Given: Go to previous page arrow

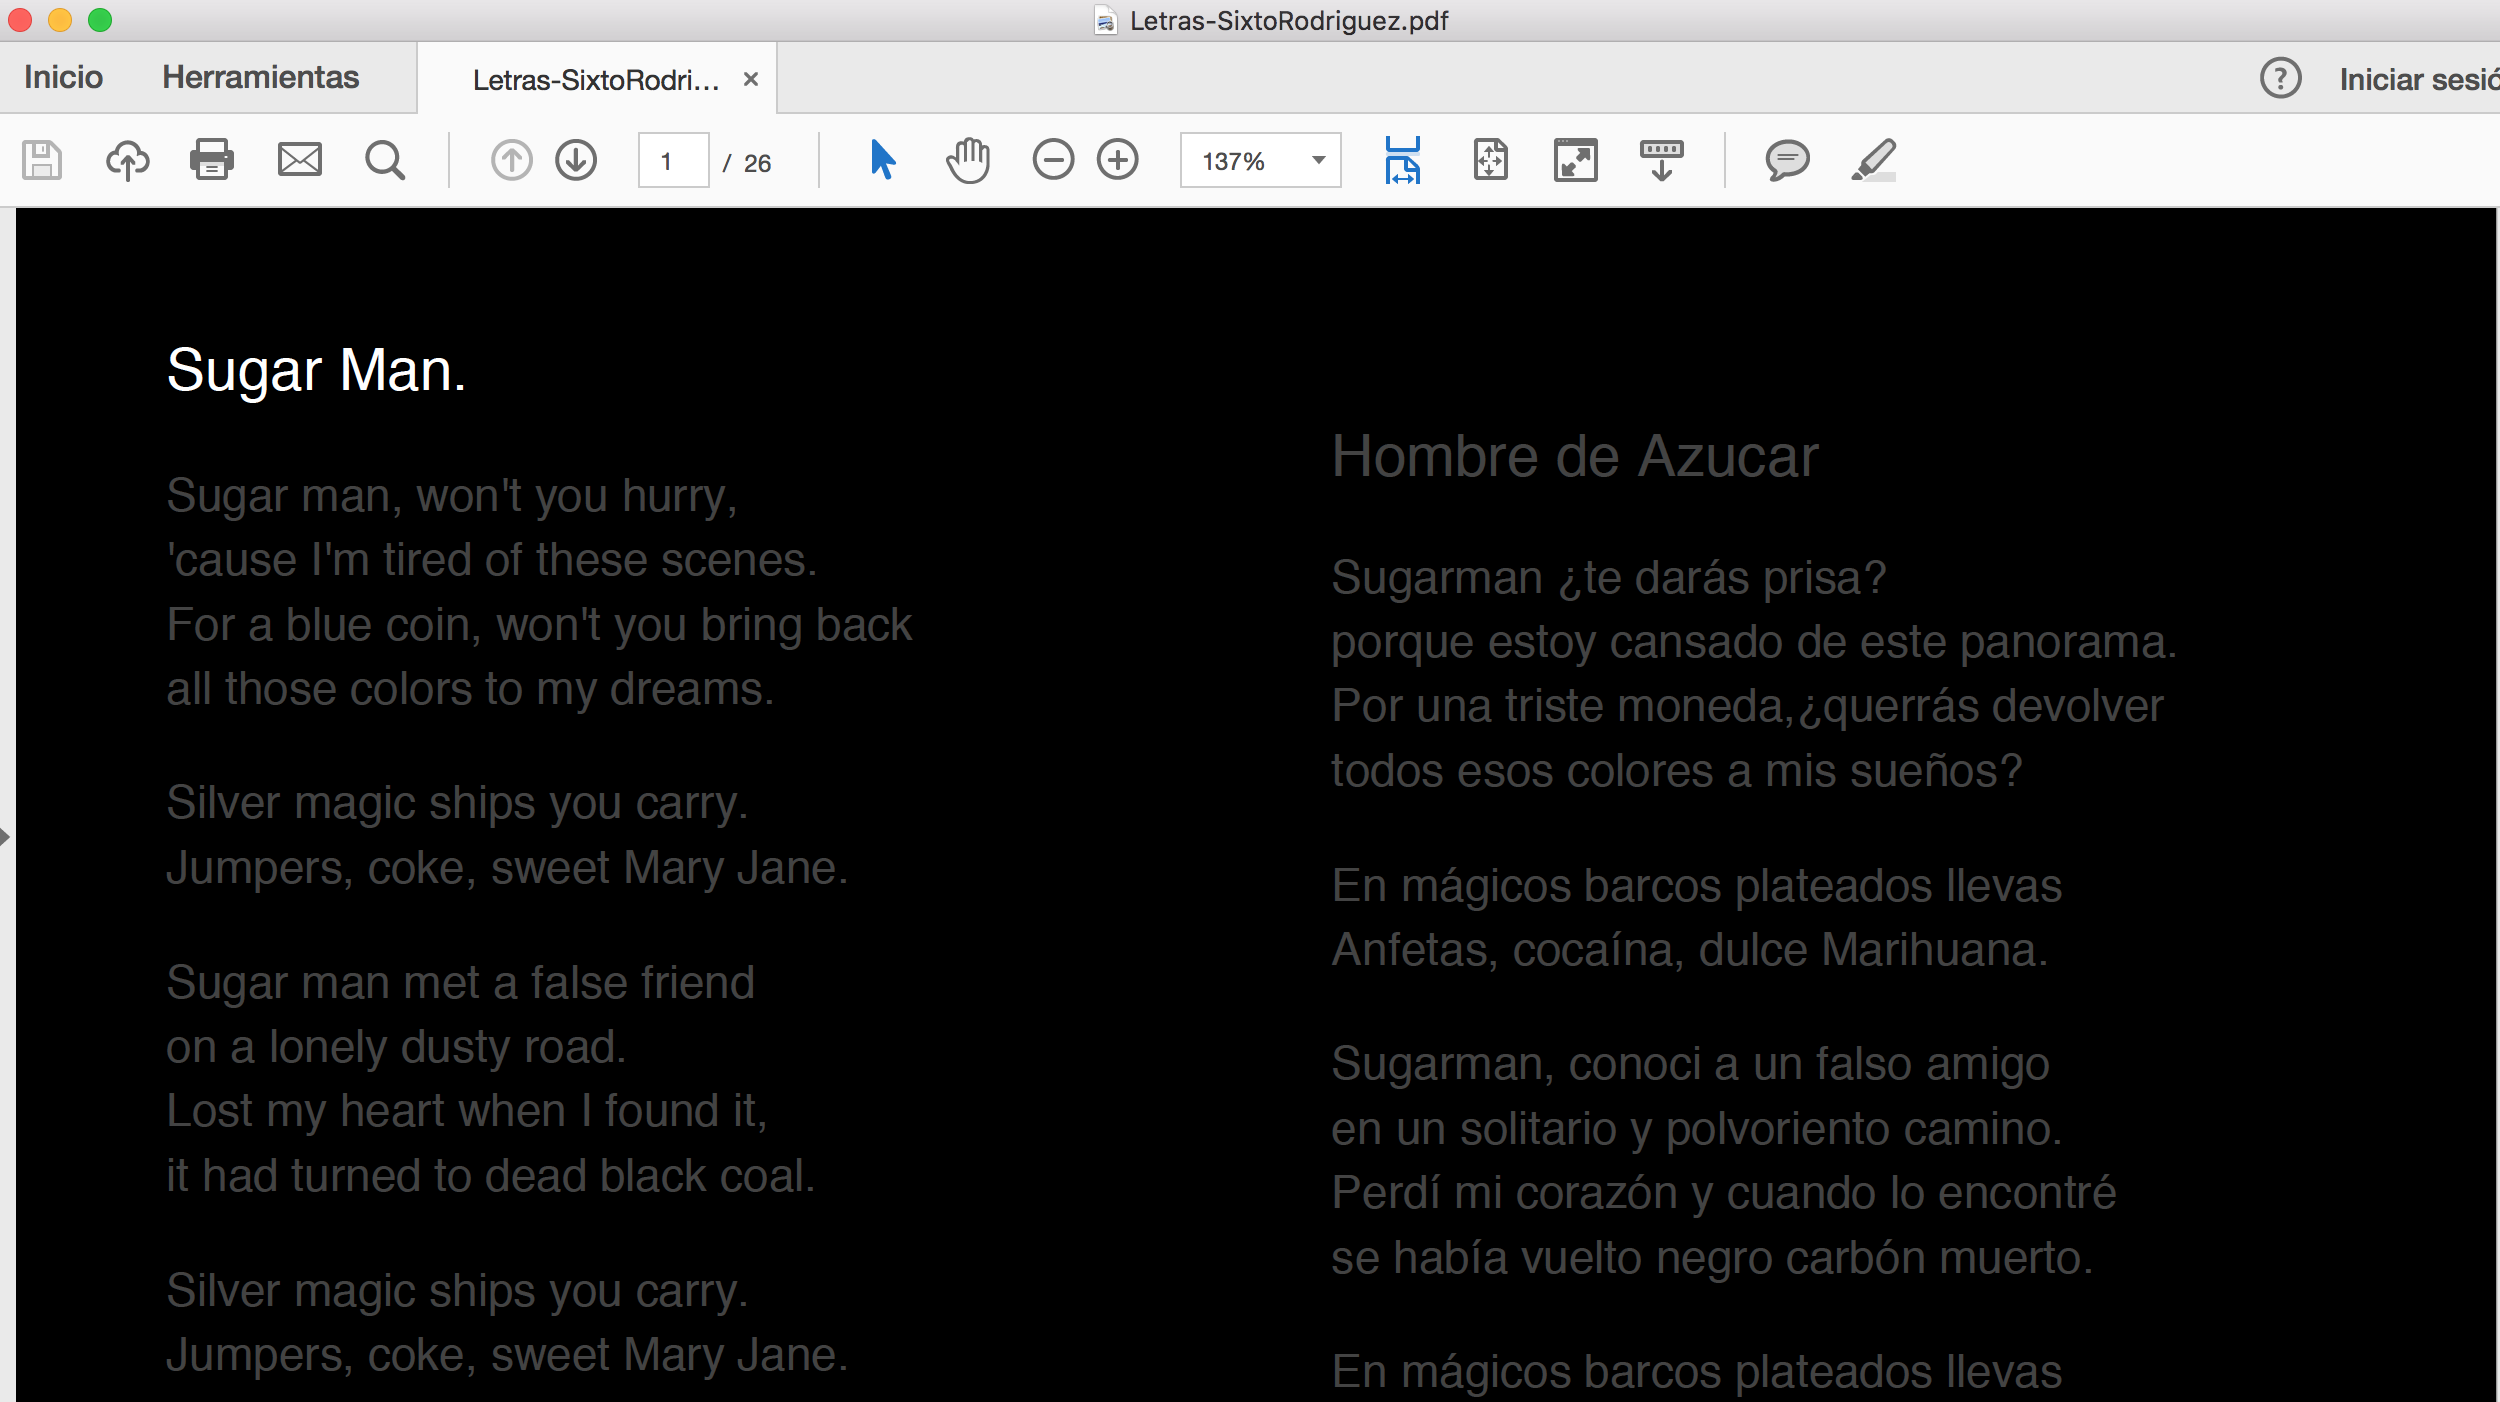Looking at the screenshot, I should click(511, 160).
